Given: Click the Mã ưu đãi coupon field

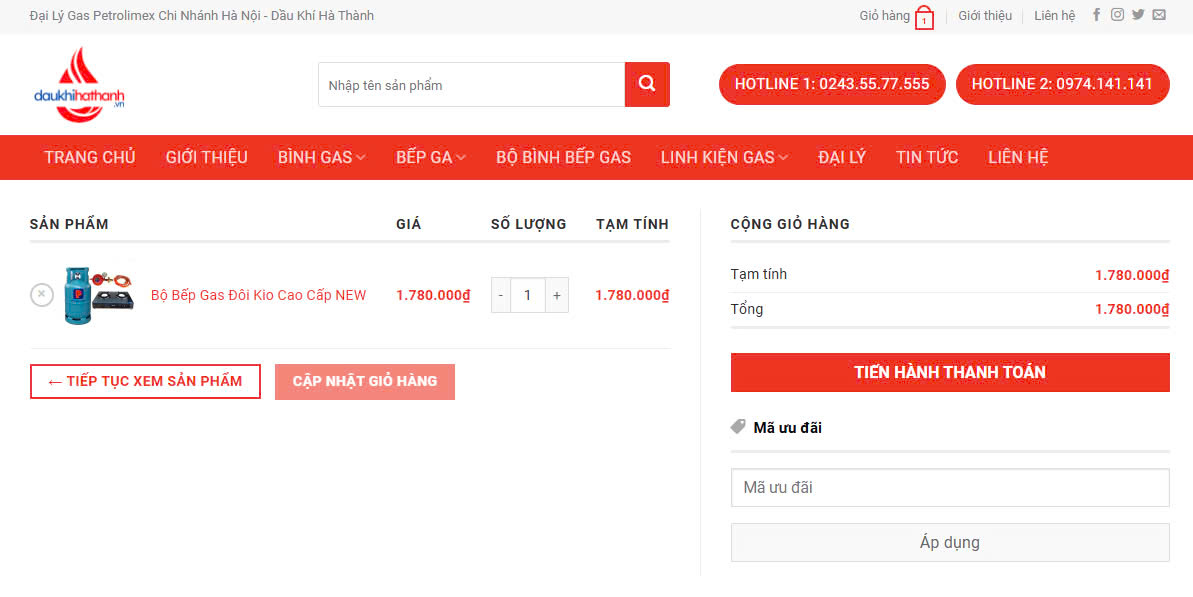Looking at the screenshot, I should [949, 488].
